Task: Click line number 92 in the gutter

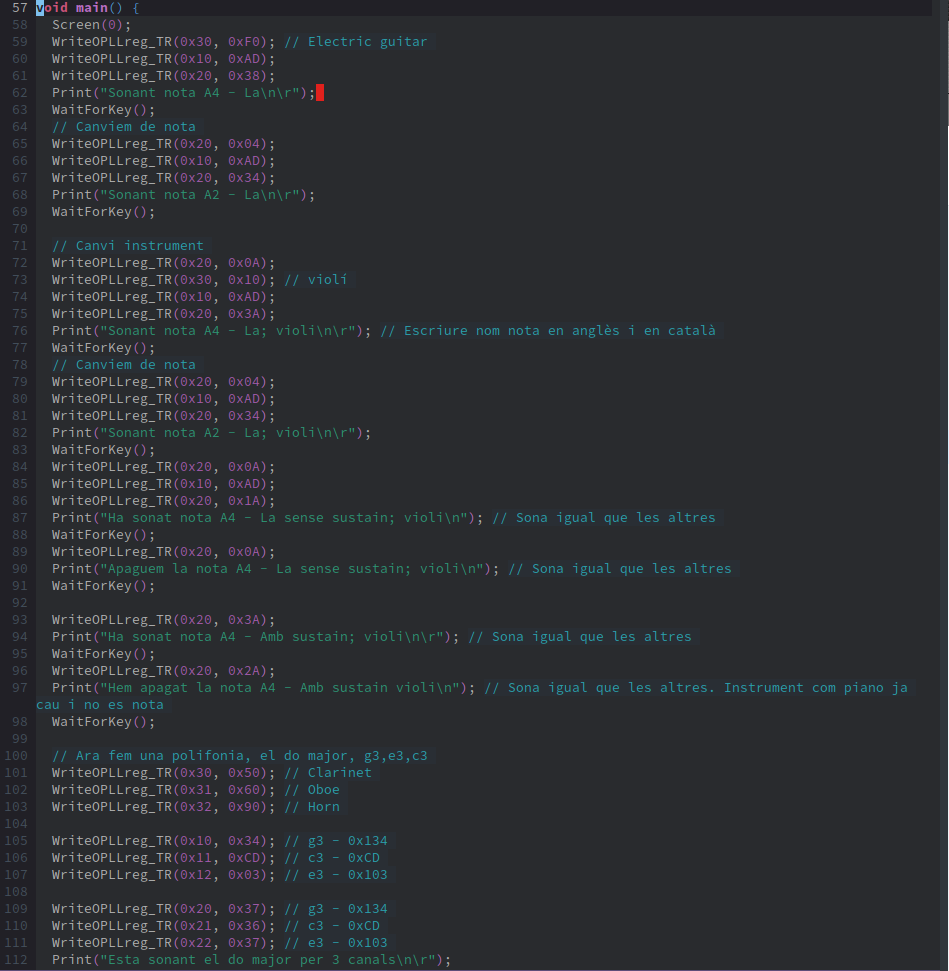Action: (20, 603)
